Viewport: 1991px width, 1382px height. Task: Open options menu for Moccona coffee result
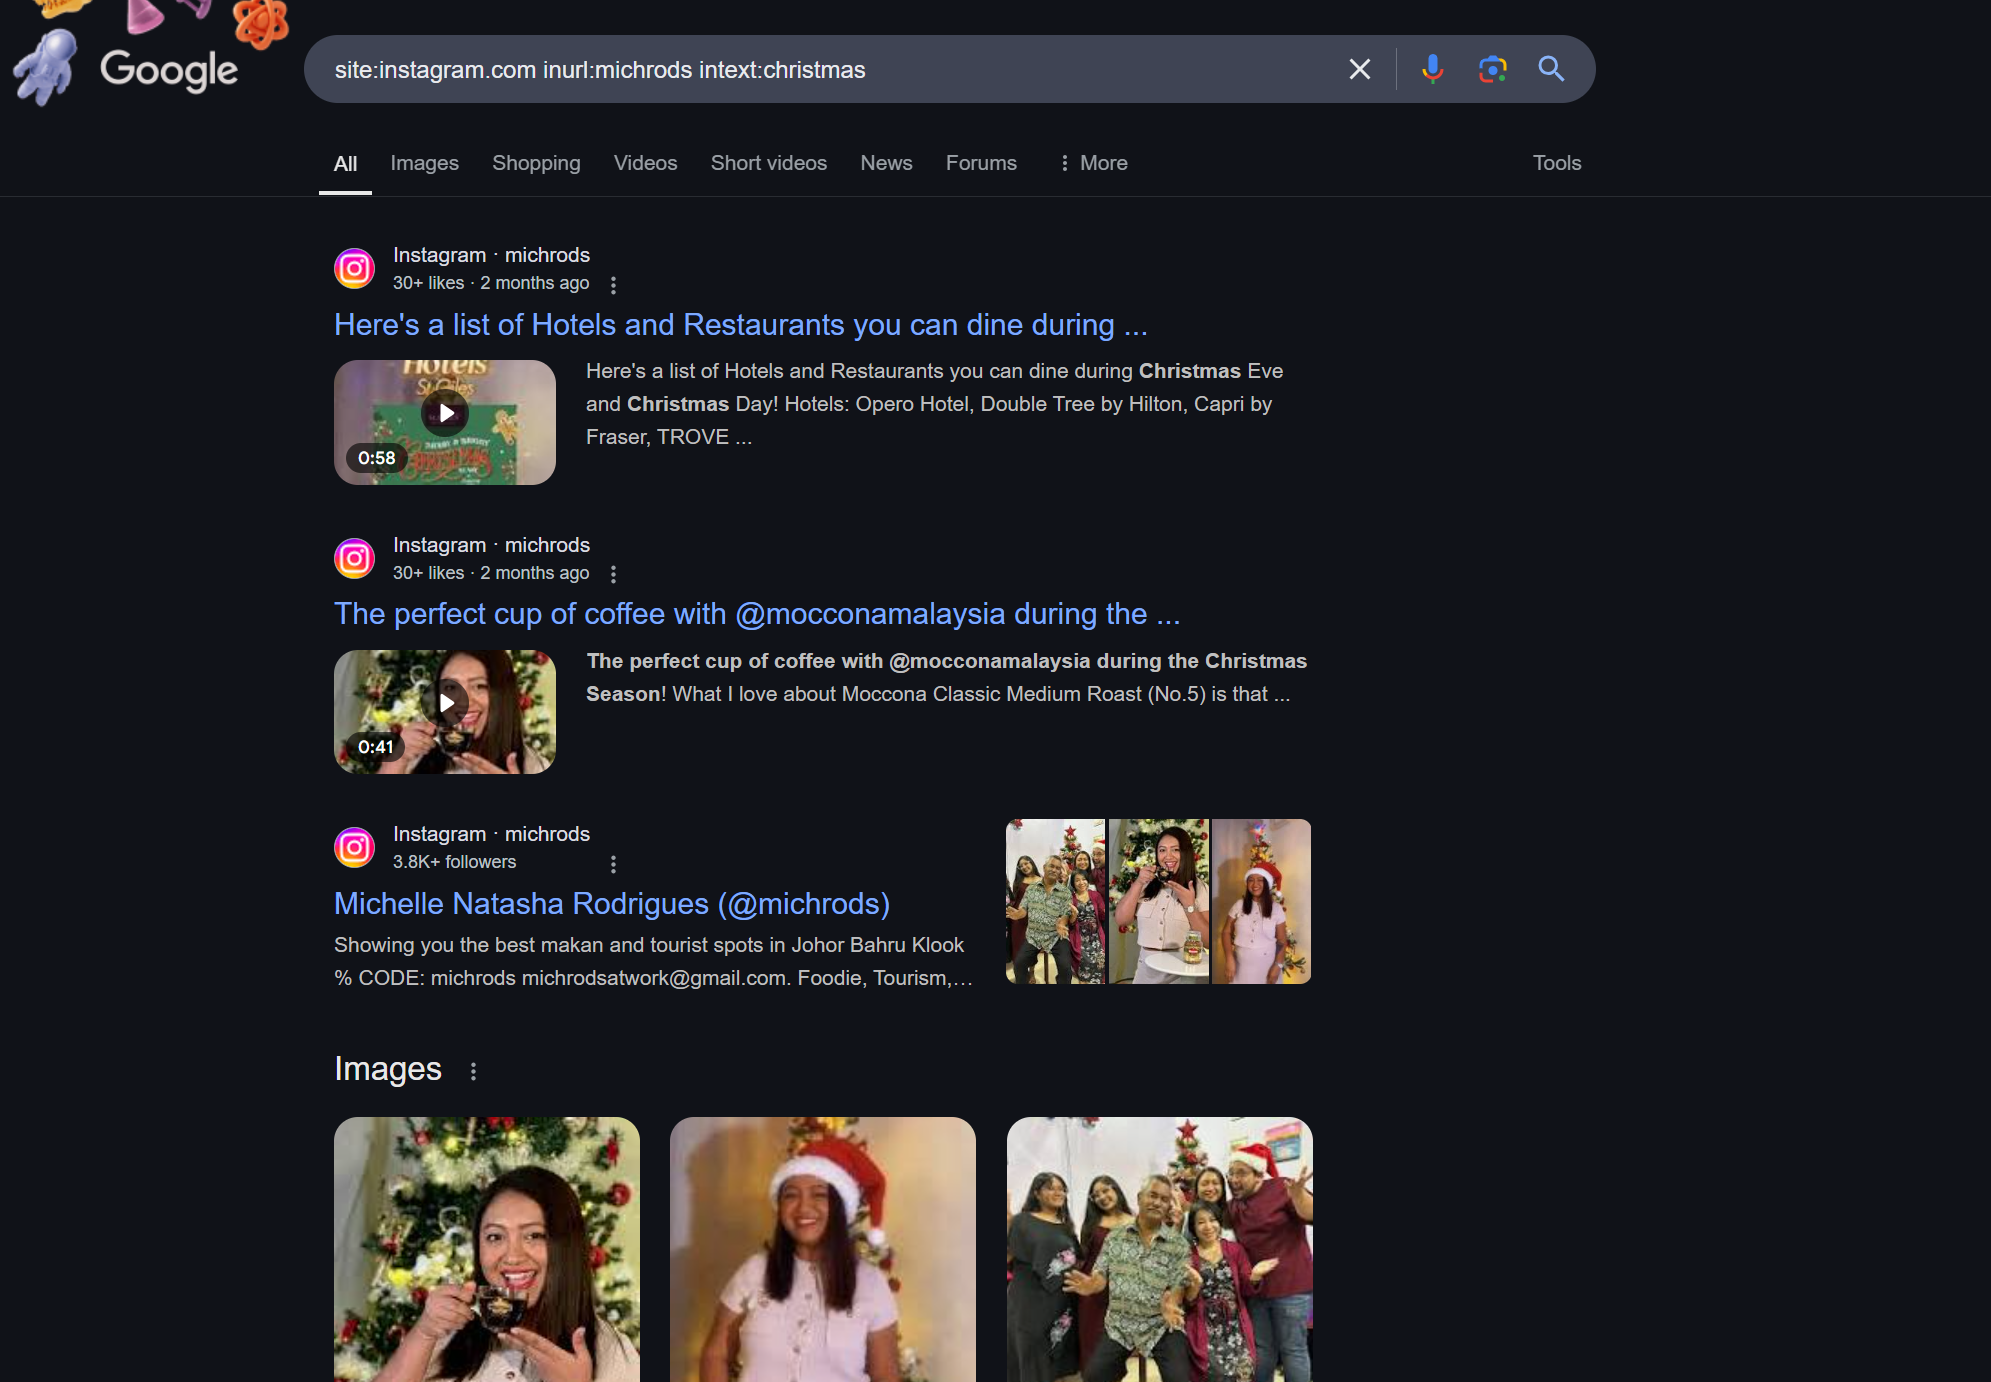point(613,574)
